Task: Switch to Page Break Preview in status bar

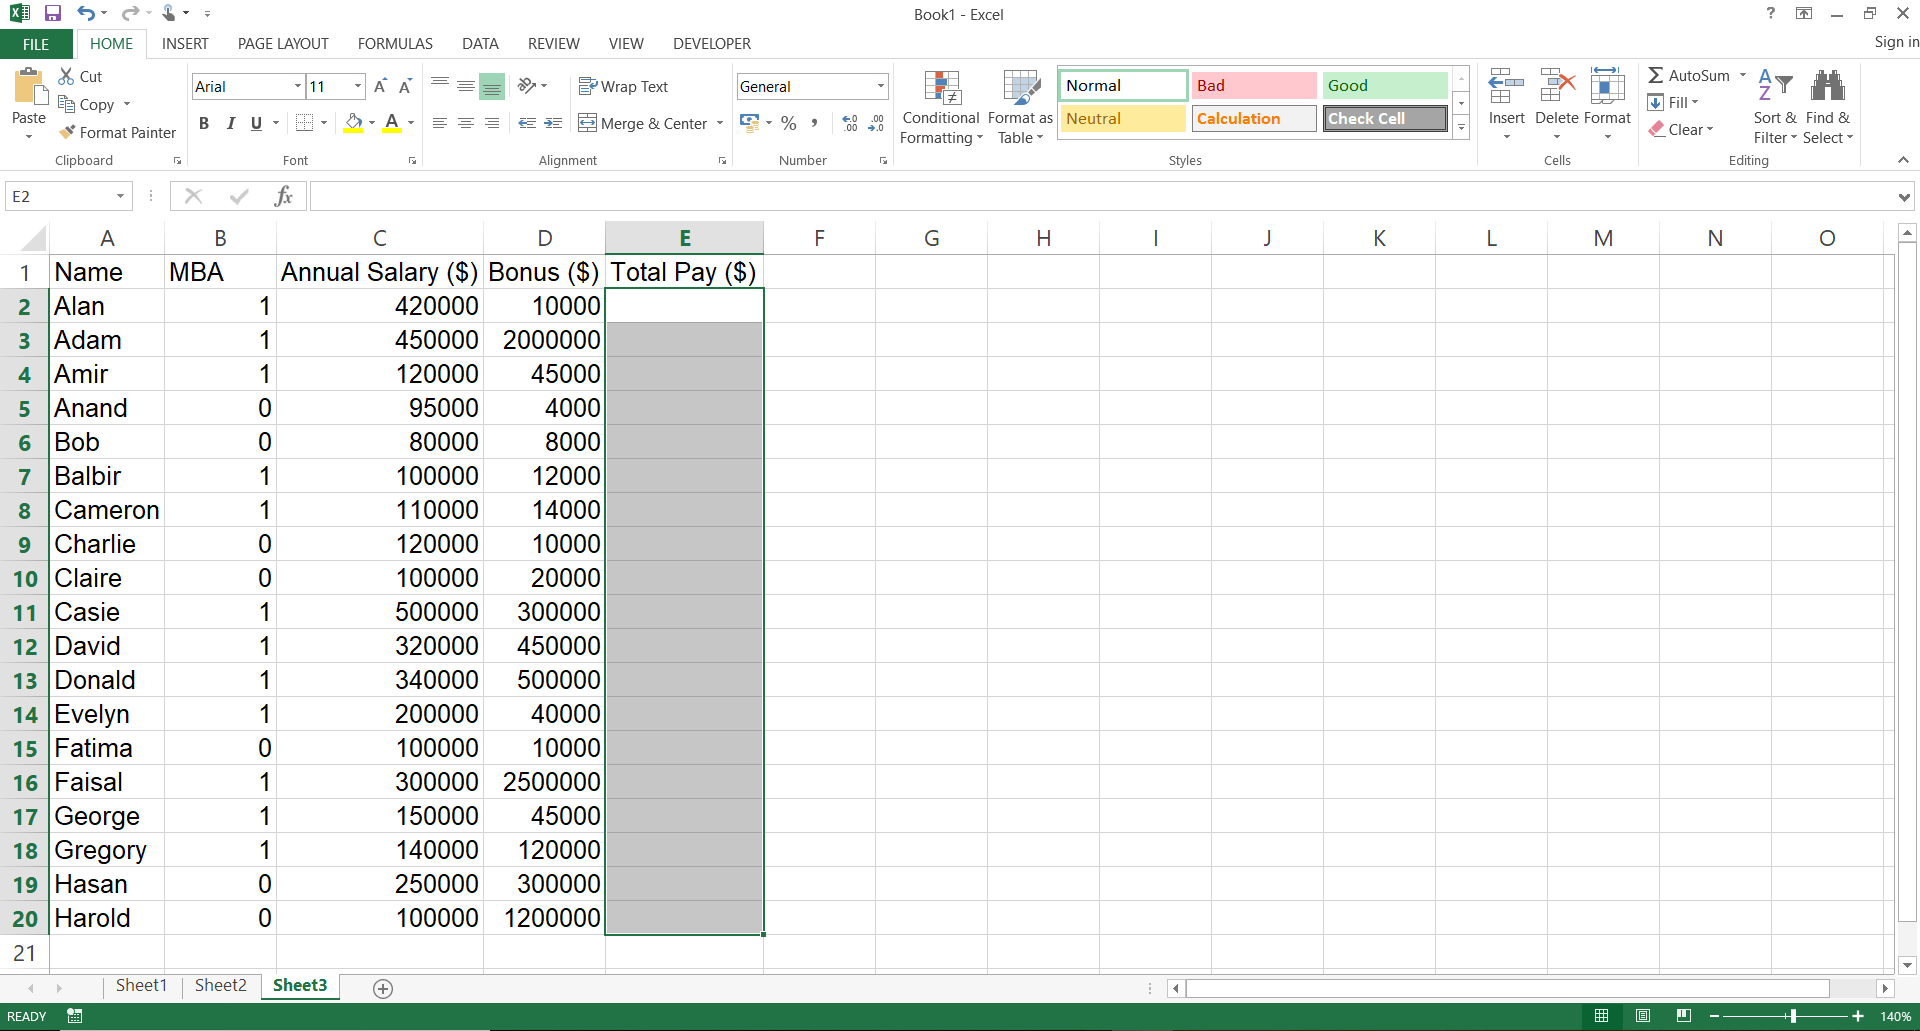Action: tap(1684, 1016)
